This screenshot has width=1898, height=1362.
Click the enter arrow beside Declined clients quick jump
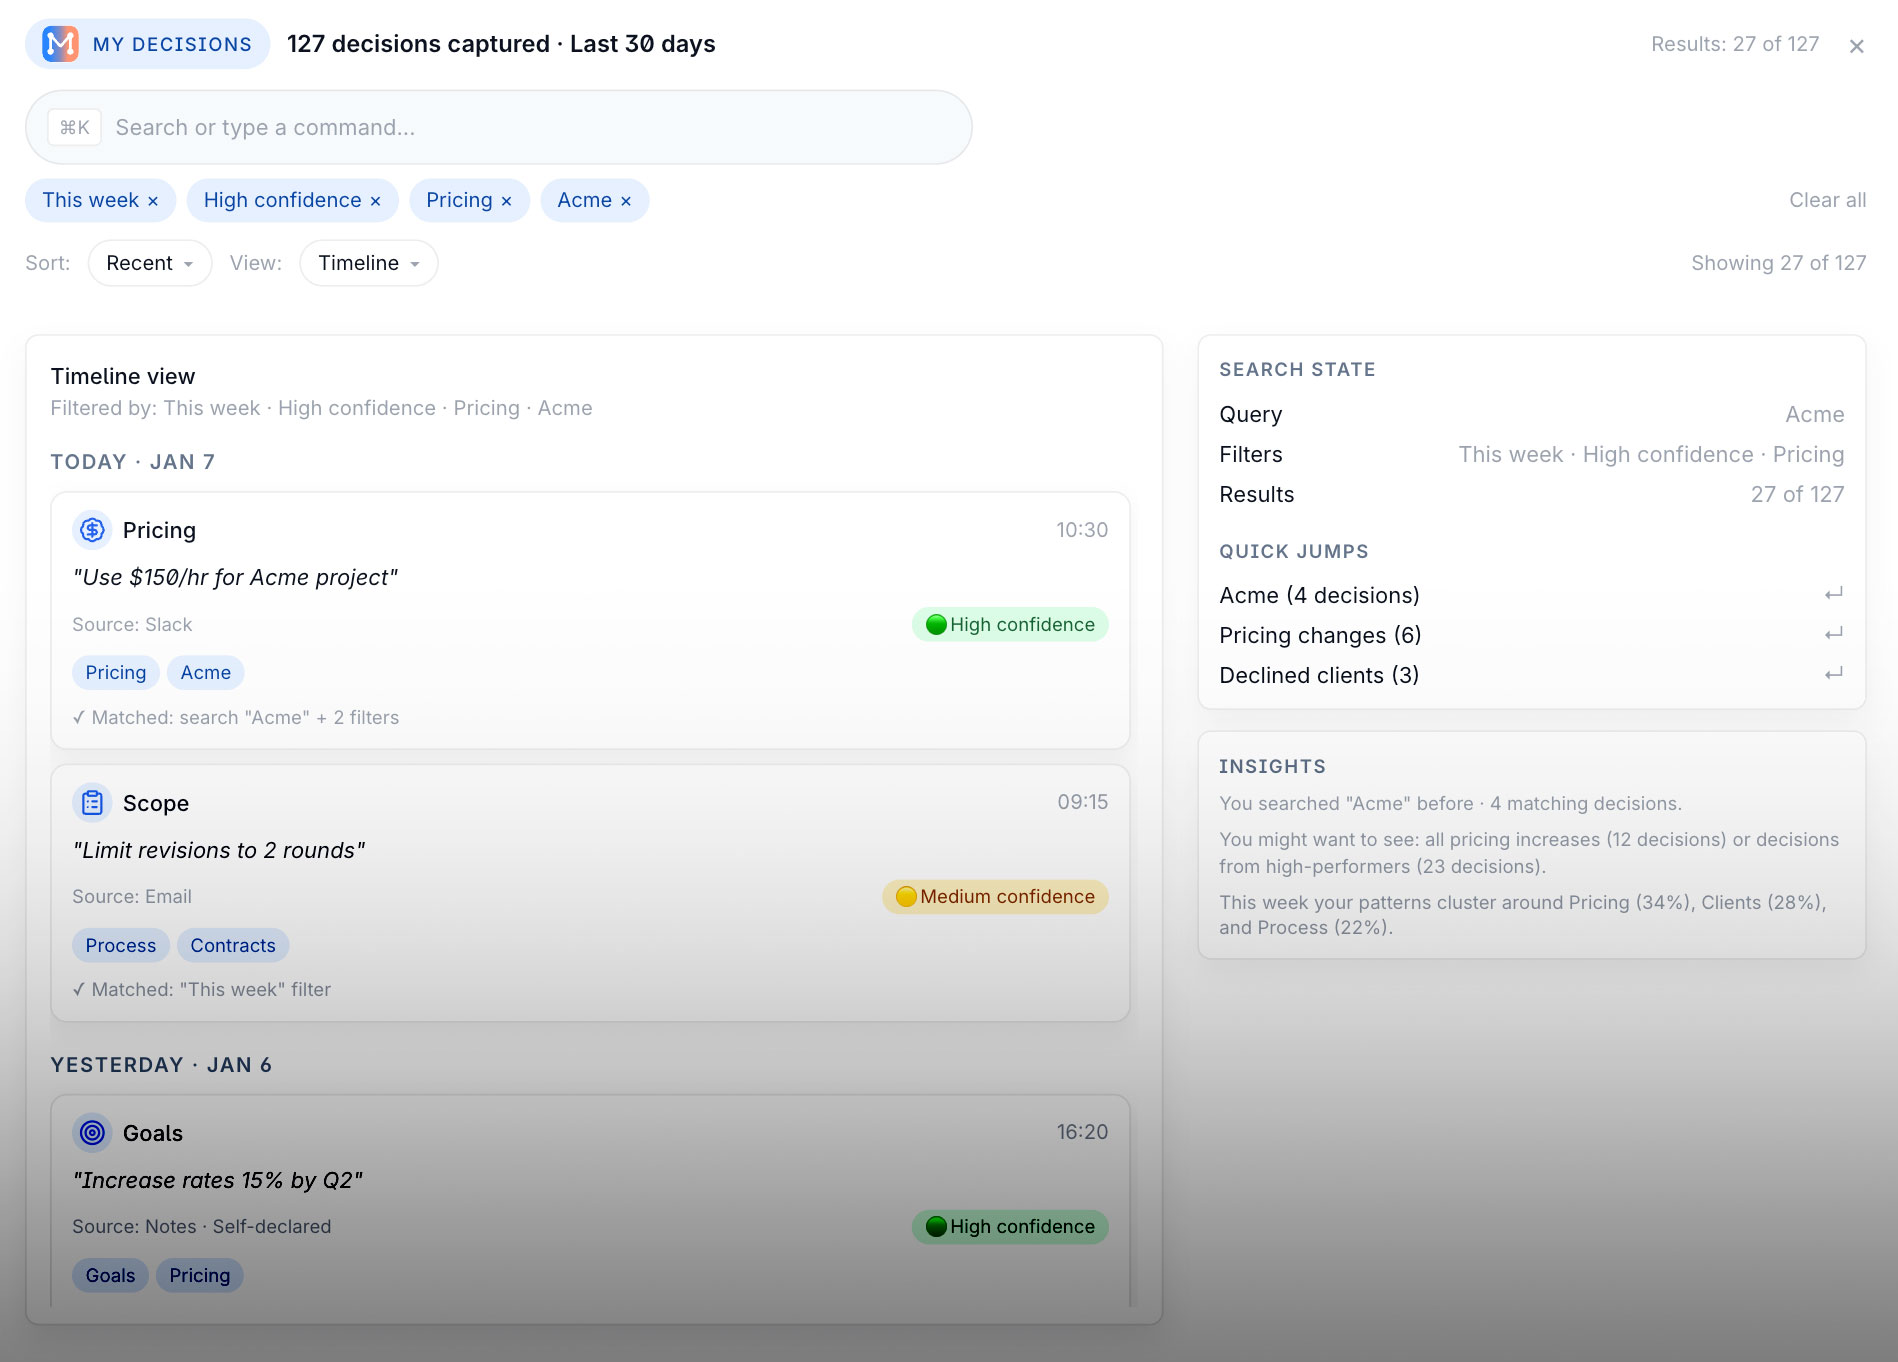[1833, 673]
